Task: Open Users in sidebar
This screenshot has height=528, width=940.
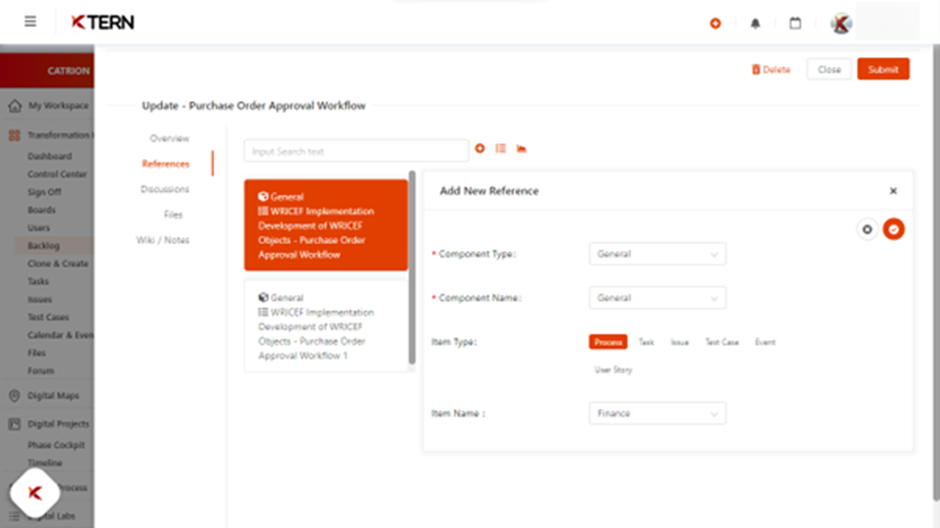Action: click(38, 228)
